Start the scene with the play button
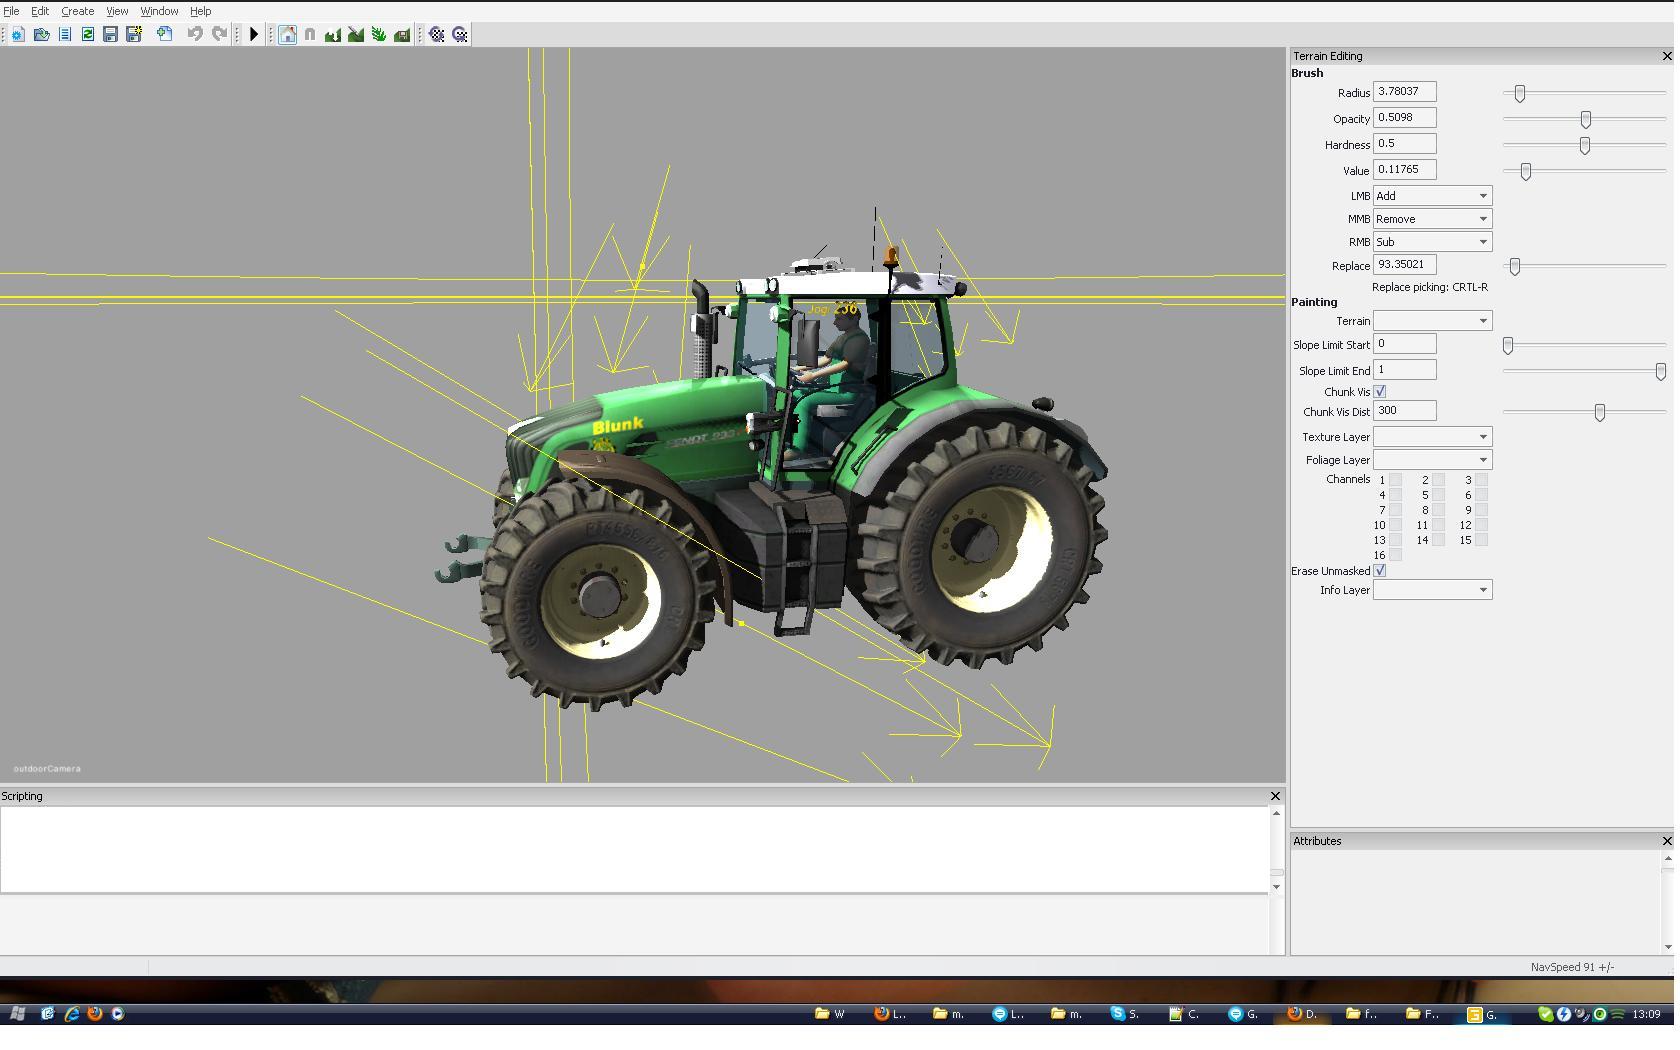Screen dimensions: 1680x1050 click(254, 34)
